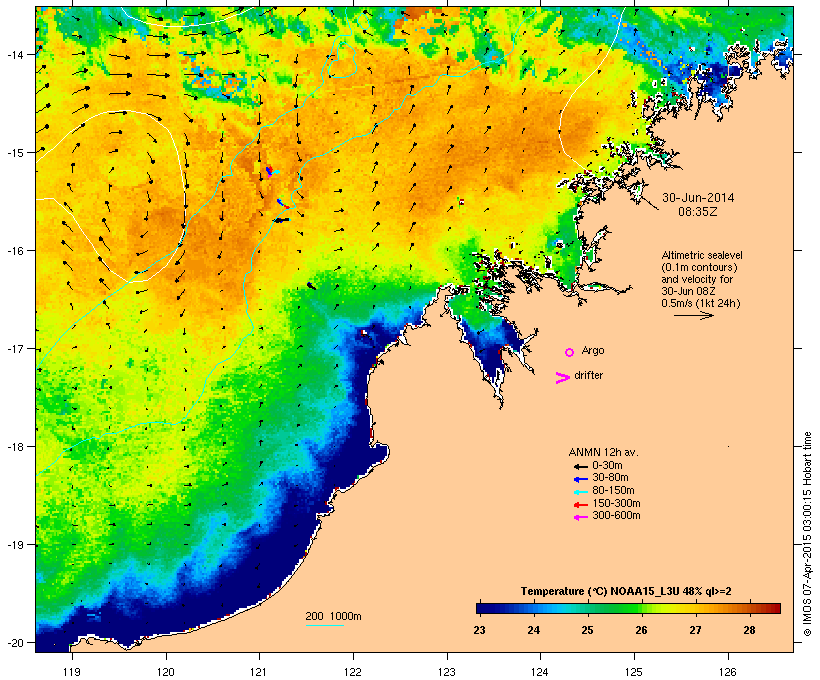Click the -16 latitude axis label
Viewport: 820px width, 680px height.
pyautogui.click(x=15, y=251)
